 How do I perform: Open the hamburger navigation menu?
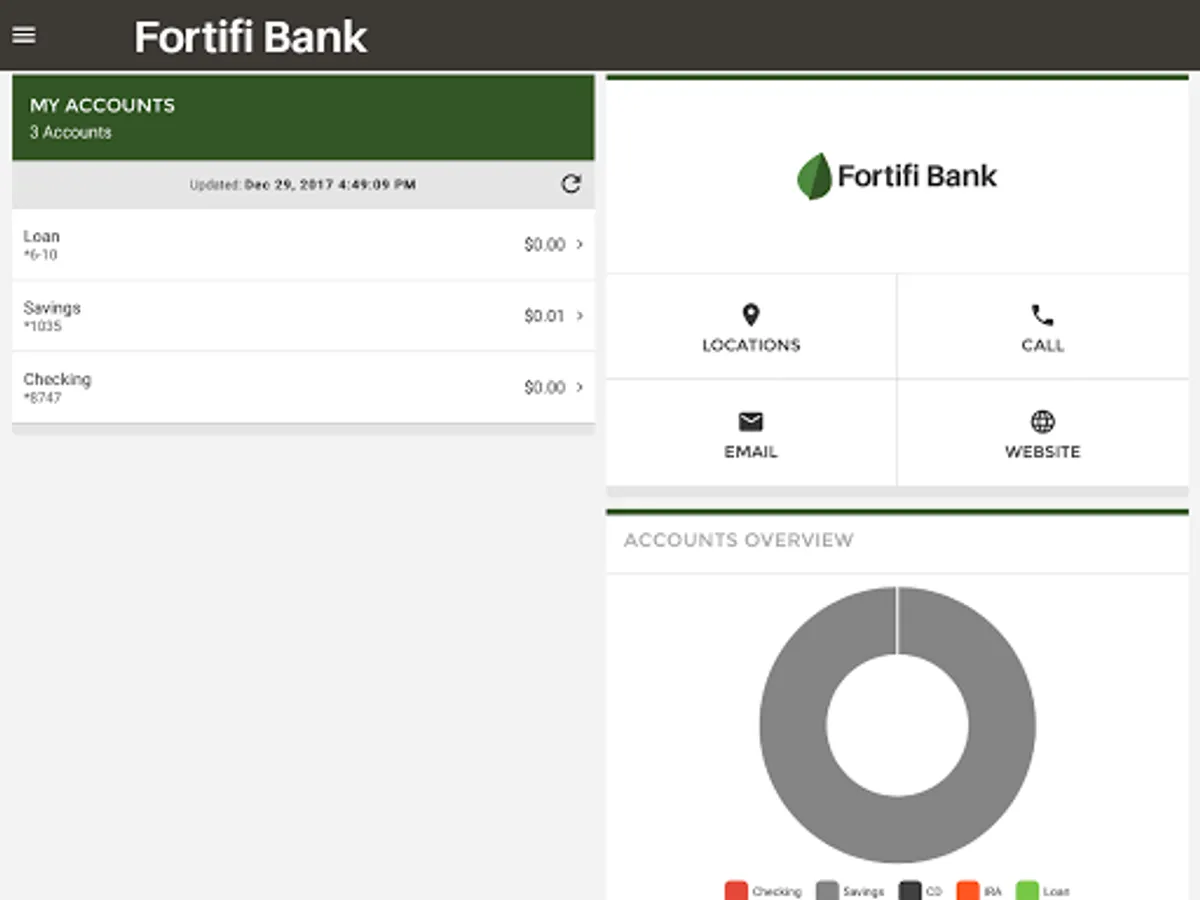point(23,35)
